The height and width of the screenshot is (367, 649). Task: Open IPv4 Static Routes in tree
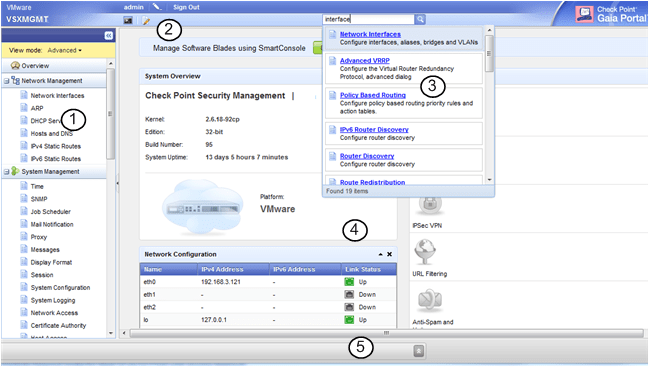click(x=55, y=146)
